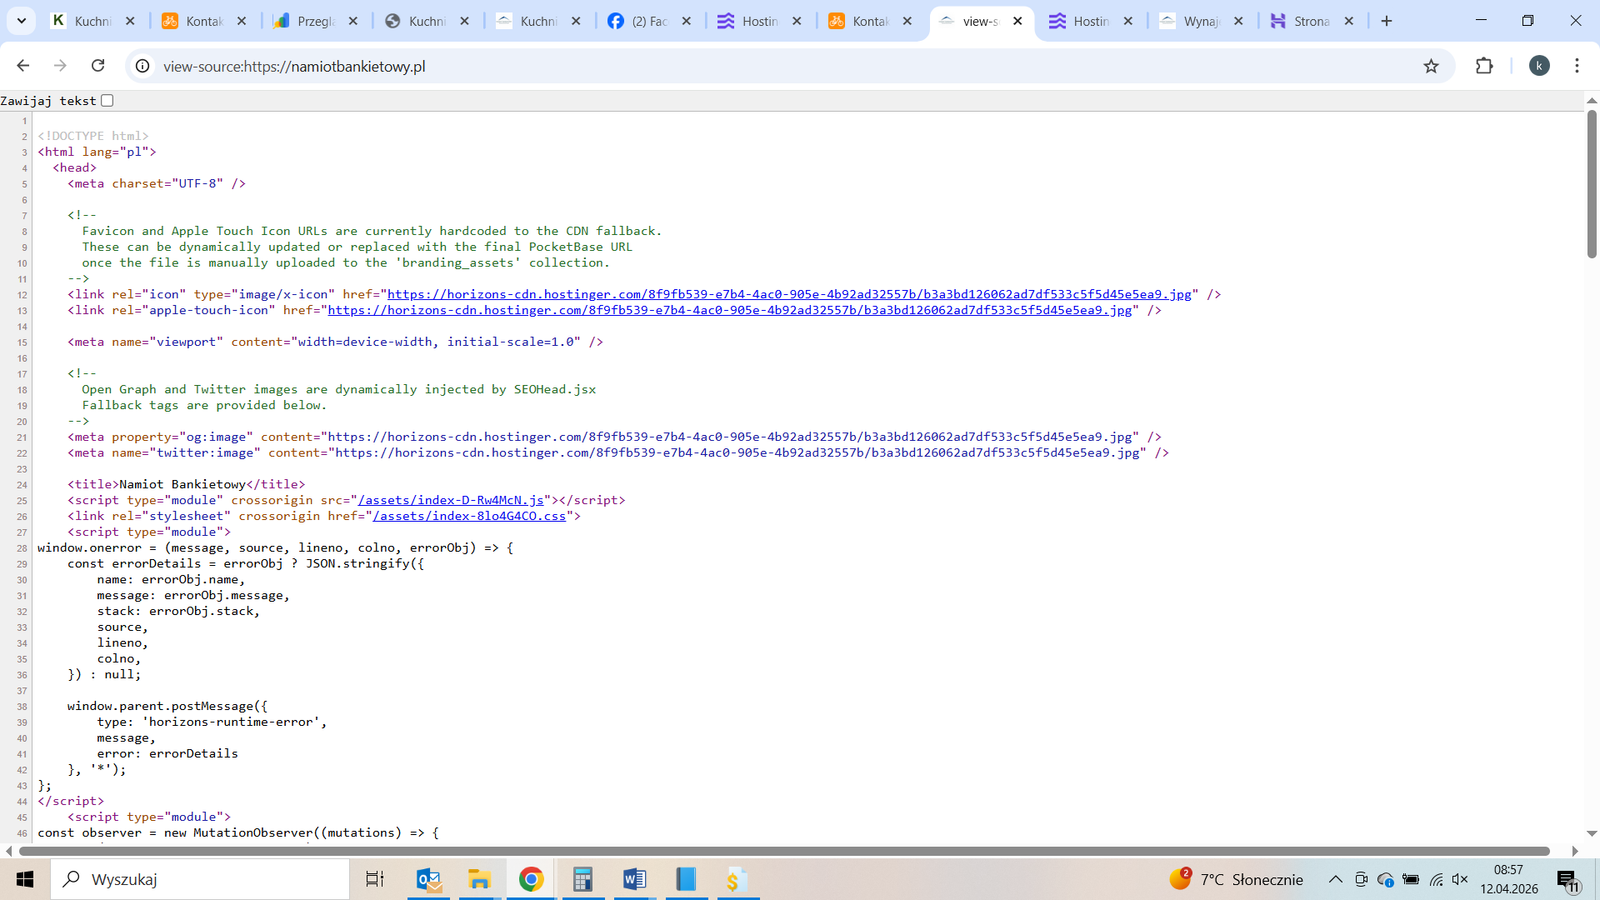The height and width of the screenshot is (900, 1600).
Task: Open the index-8lo4G4CO.css stylesheet link
Action: [469, 516]
